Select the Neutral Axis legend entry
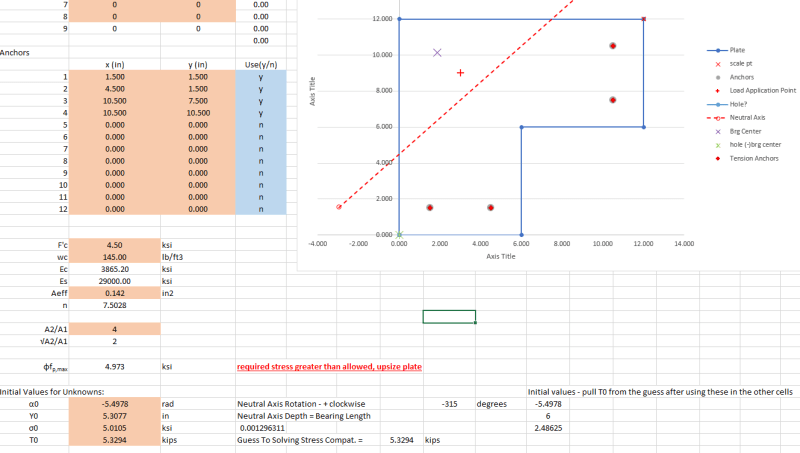 [736, 117]
